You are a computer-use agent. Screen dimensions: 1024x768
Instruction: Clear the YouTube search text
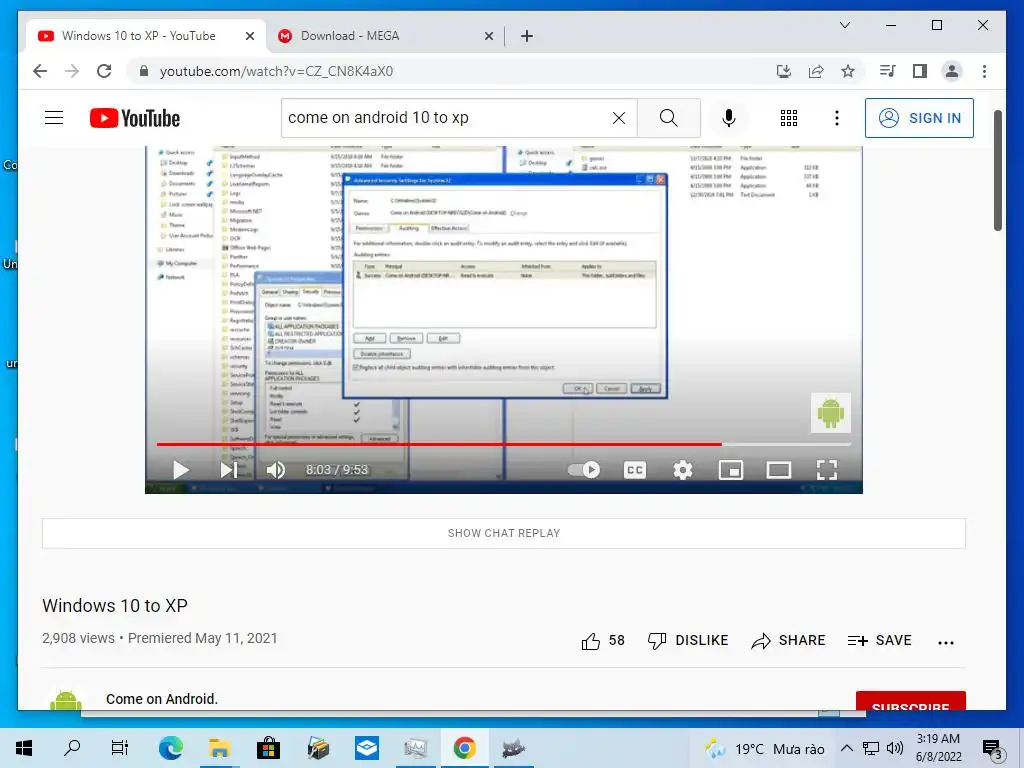pyautogui.click(x=618, y=118)
